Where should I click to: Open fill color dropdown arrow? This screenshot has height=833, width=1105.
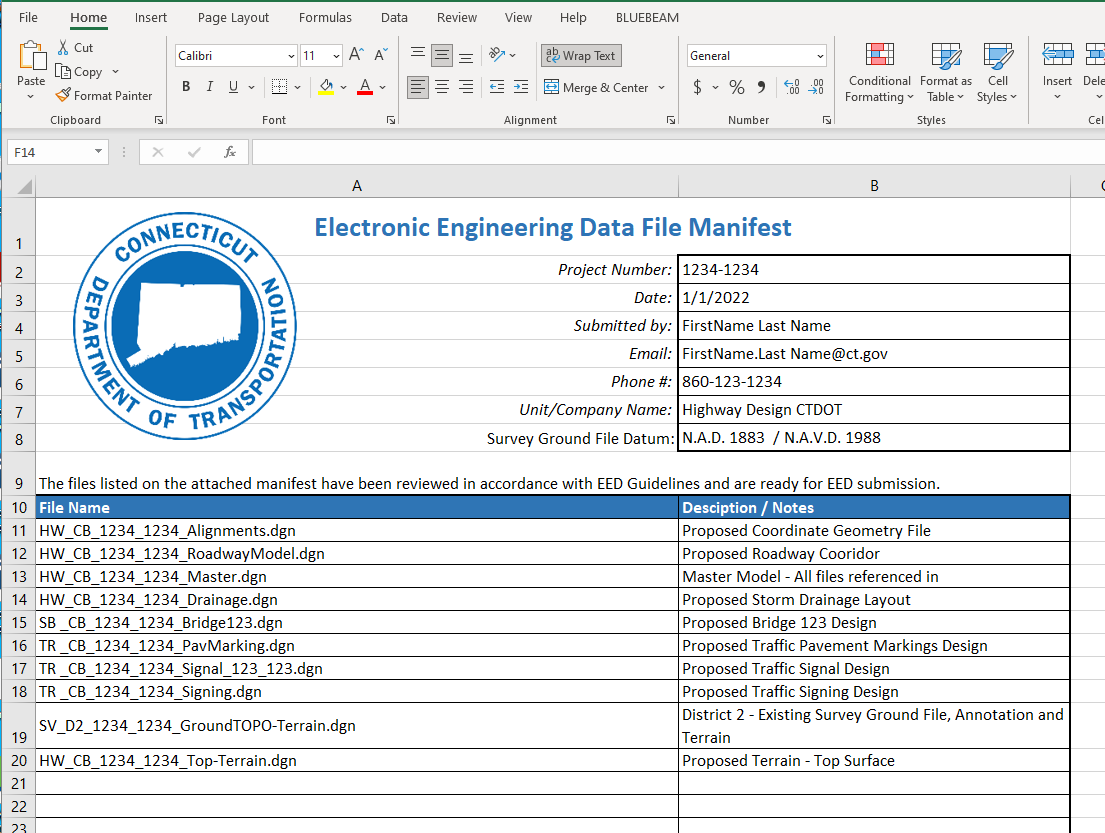click(x=343, y=87)
